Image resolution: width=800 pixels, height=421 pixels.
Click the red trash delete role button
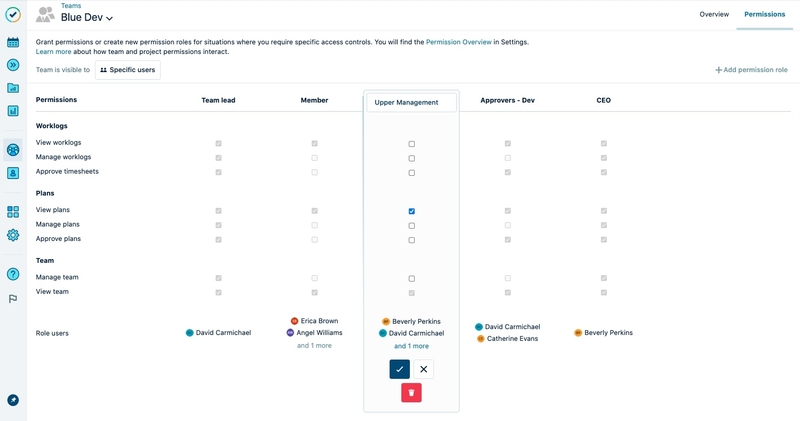pyautogui.click(x=411, y=393)
